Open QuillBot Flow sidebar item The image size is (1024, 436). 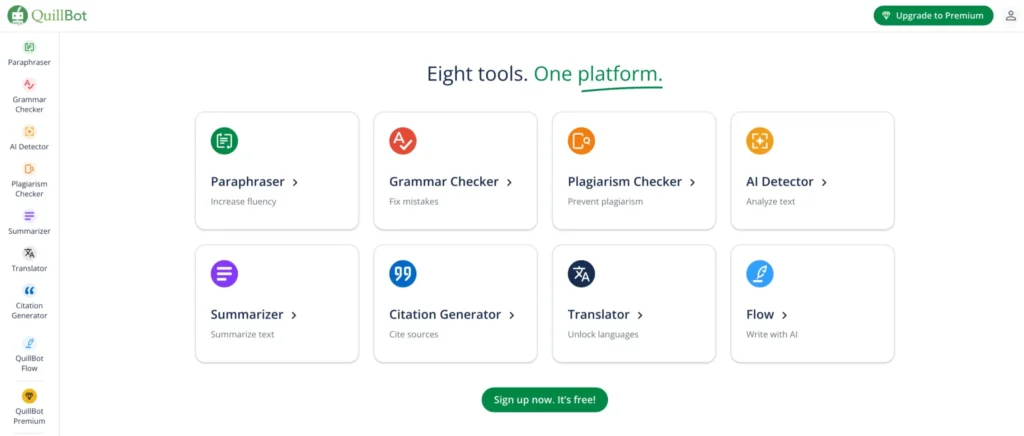coord(29,354)
